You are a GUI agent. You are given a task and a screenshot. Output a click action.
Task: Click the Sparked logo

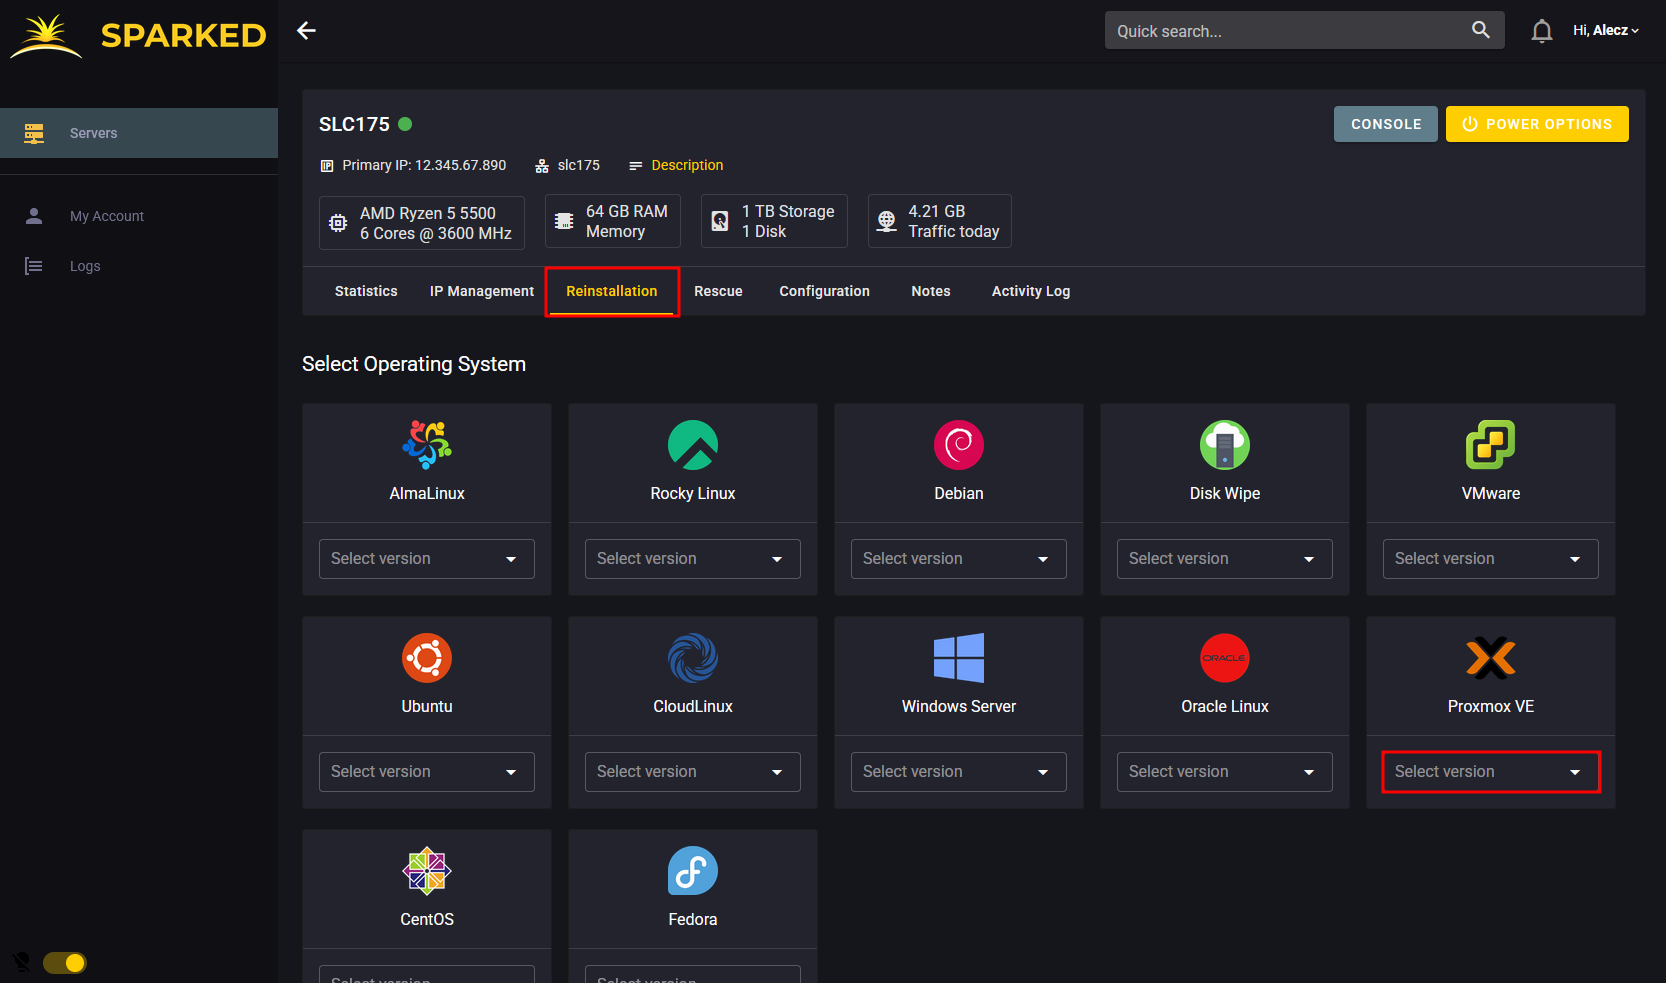[138, 36]
